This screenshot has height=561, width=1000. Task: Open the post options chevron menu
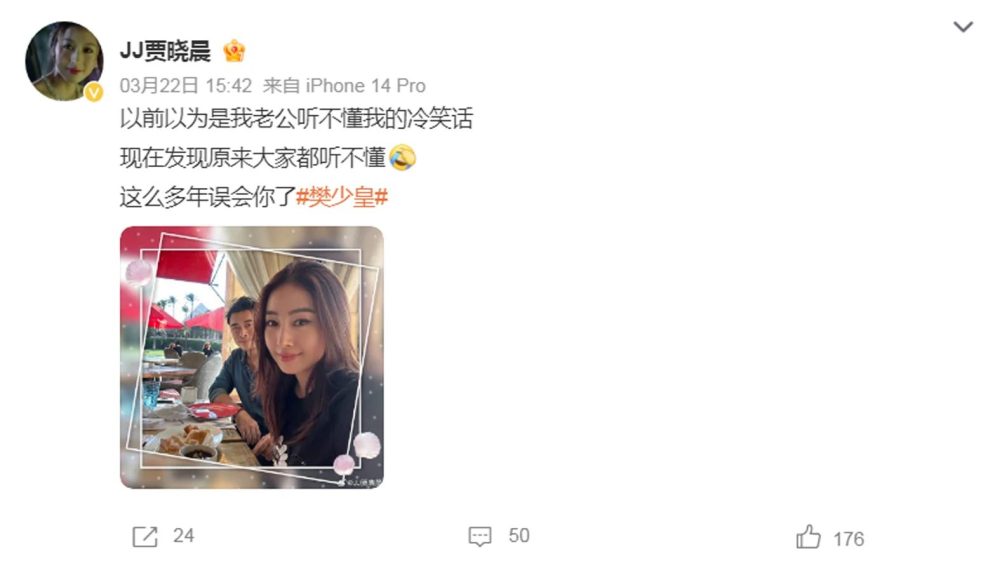[962, 27]
